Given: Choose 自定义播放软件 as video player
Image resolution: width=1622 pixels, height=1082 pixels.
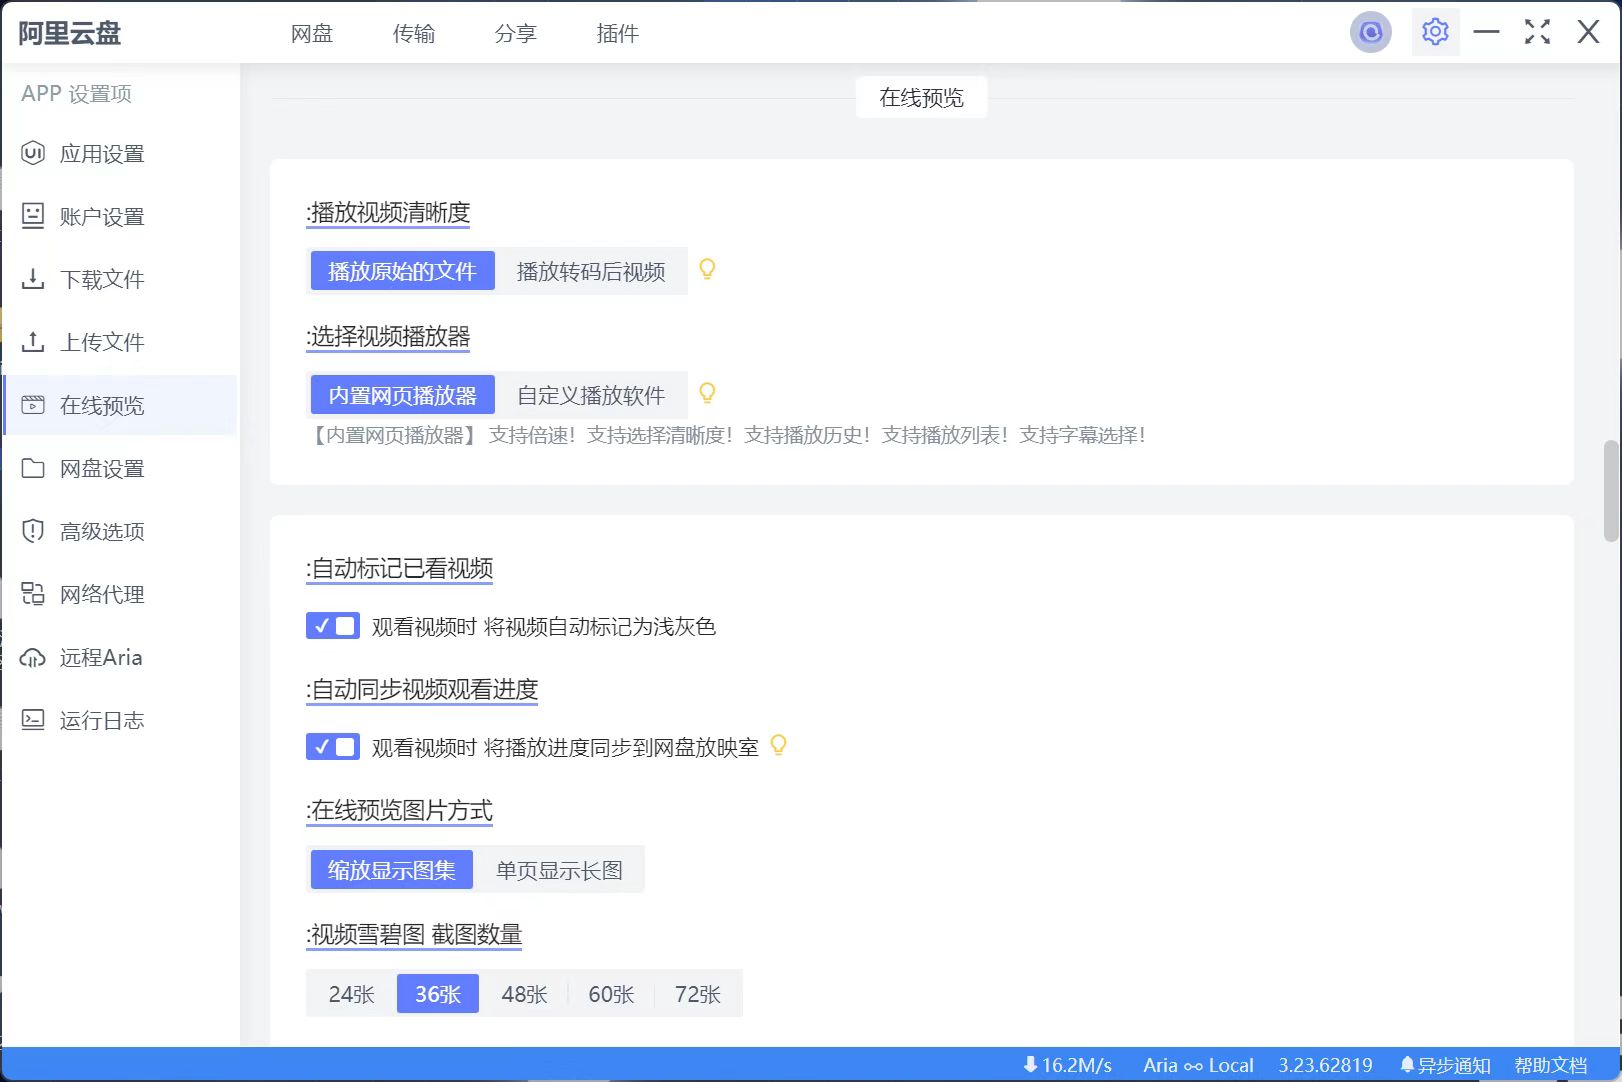Looking at the screenshot, I should pos(591,395).
